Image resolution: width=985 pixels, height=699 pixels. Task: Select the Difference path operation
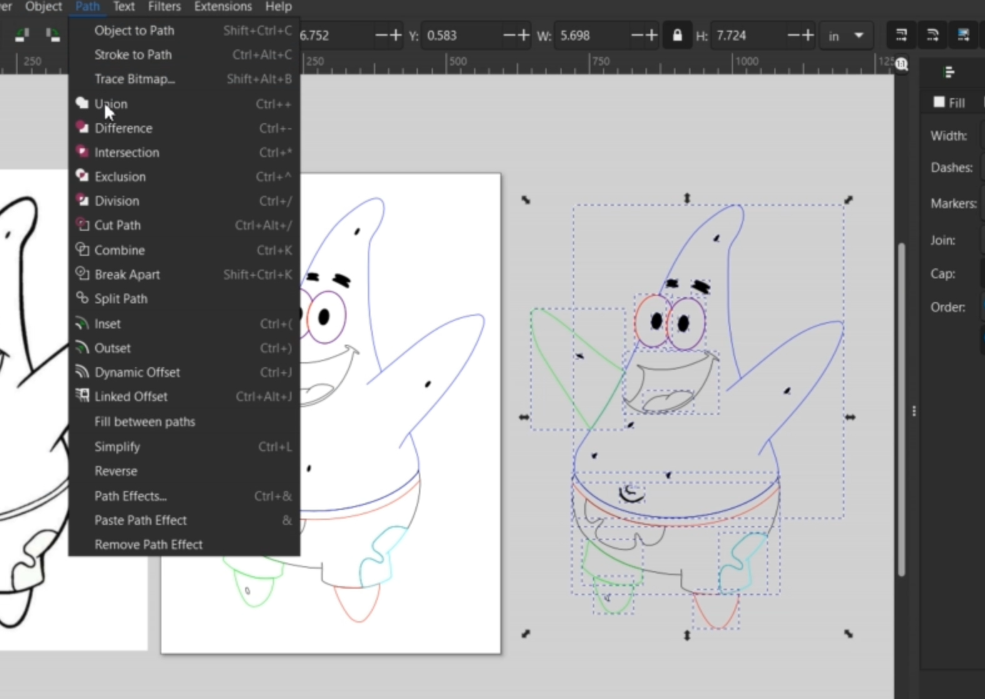[123, 128]
